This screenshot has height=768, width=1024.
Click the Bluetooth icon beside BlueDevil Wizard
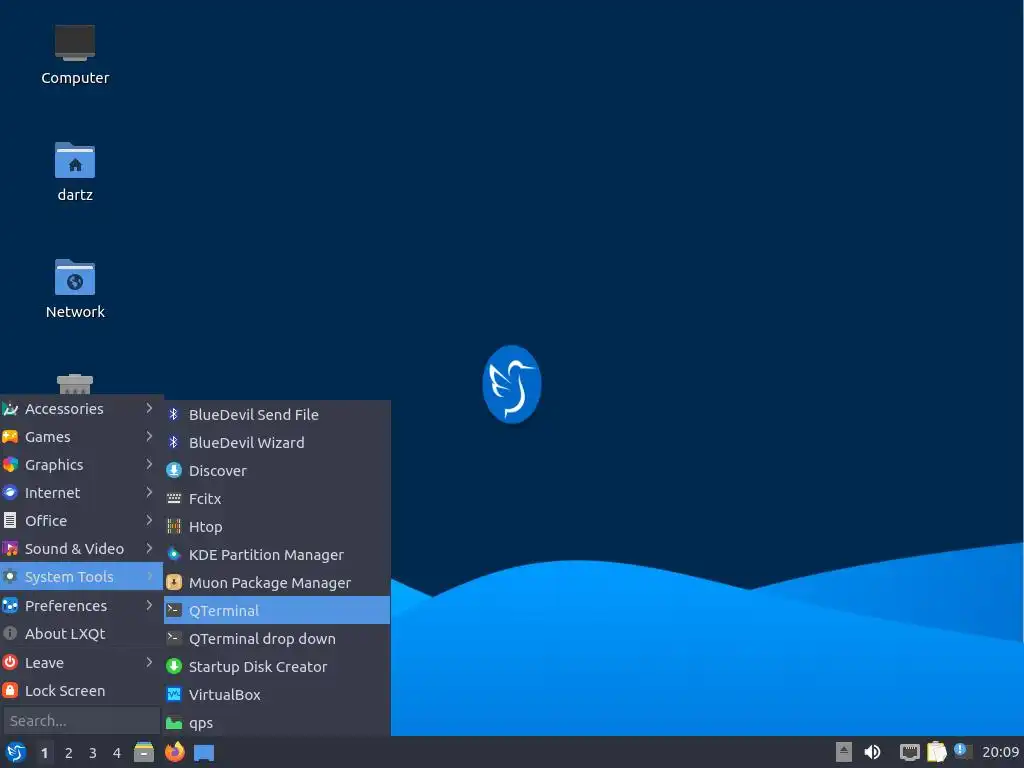174,442
